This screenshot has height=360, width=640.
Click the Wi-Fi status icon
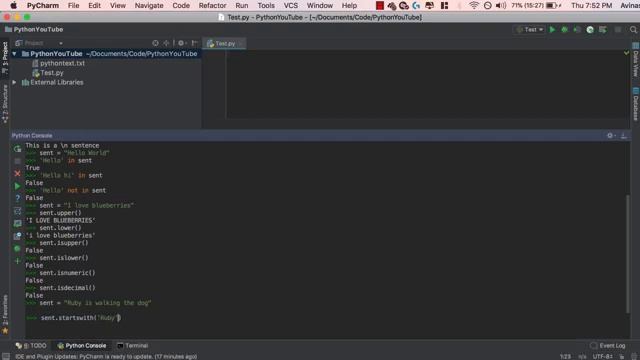click(473, 5)
